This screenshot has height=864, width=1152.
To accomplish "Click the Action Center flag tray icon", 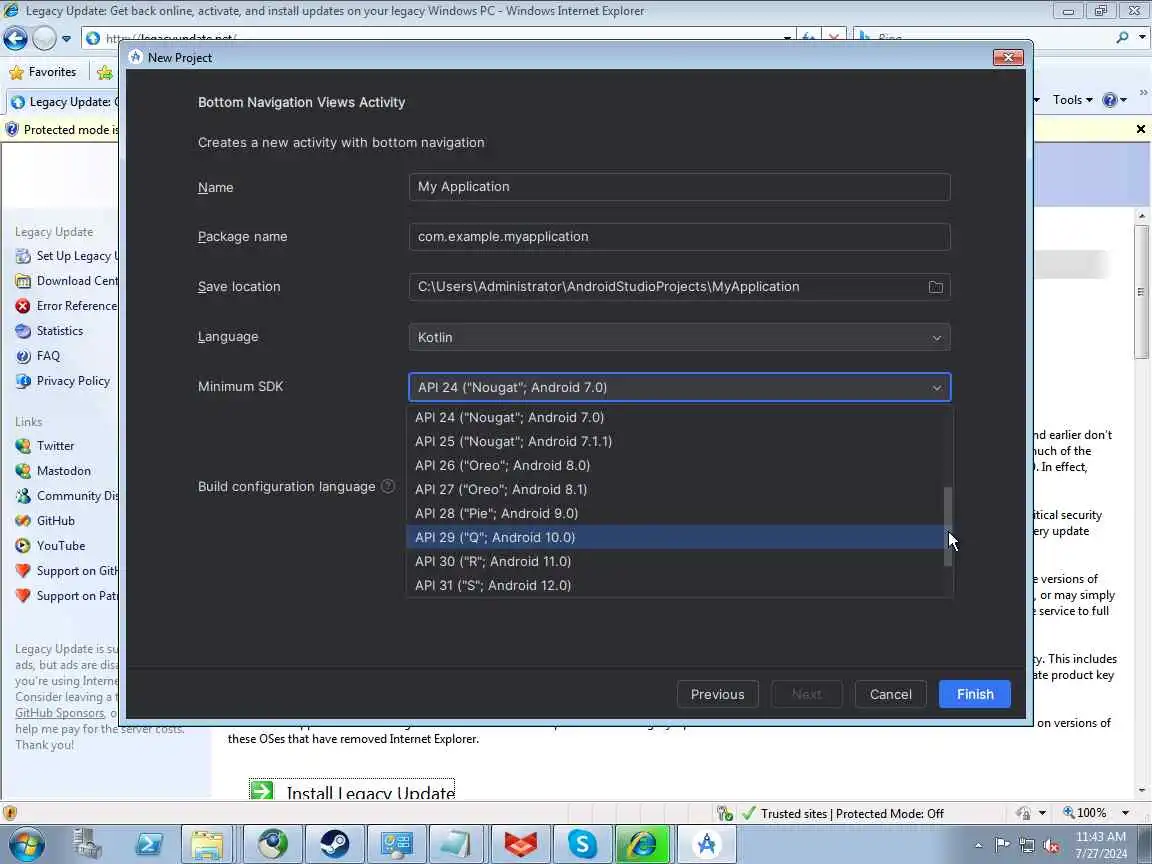I will pyautogui.click(x=1001, y=846).
